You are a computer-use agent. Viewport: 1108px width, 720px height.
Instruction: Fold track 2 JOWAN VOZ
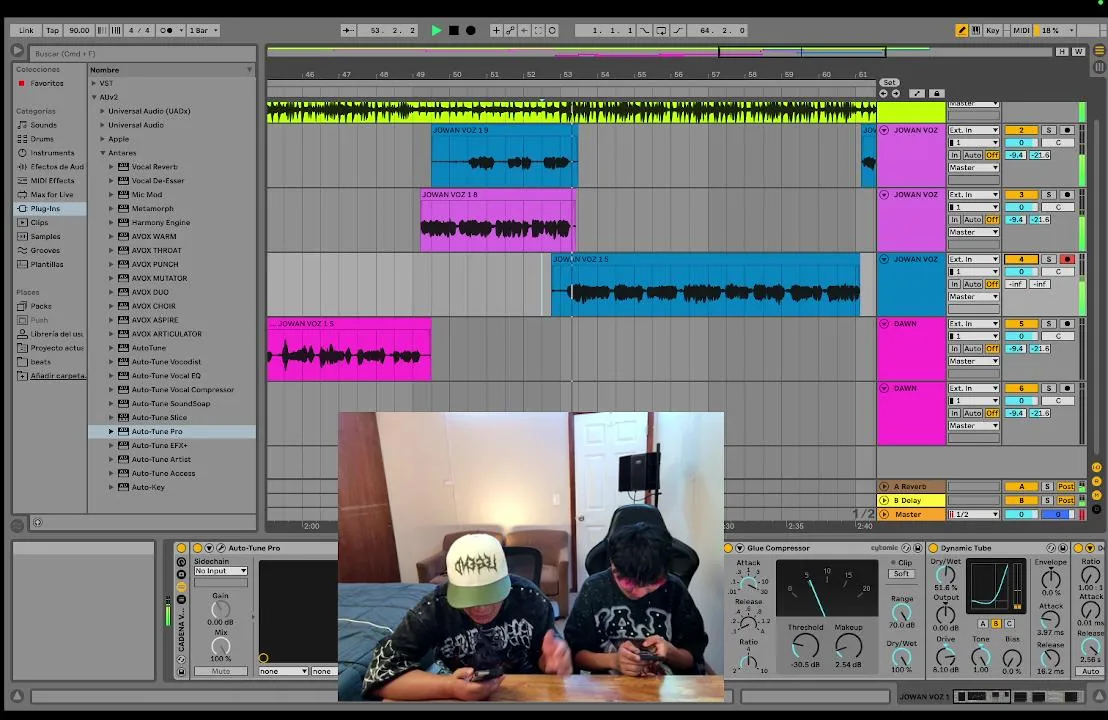[884, 130]
